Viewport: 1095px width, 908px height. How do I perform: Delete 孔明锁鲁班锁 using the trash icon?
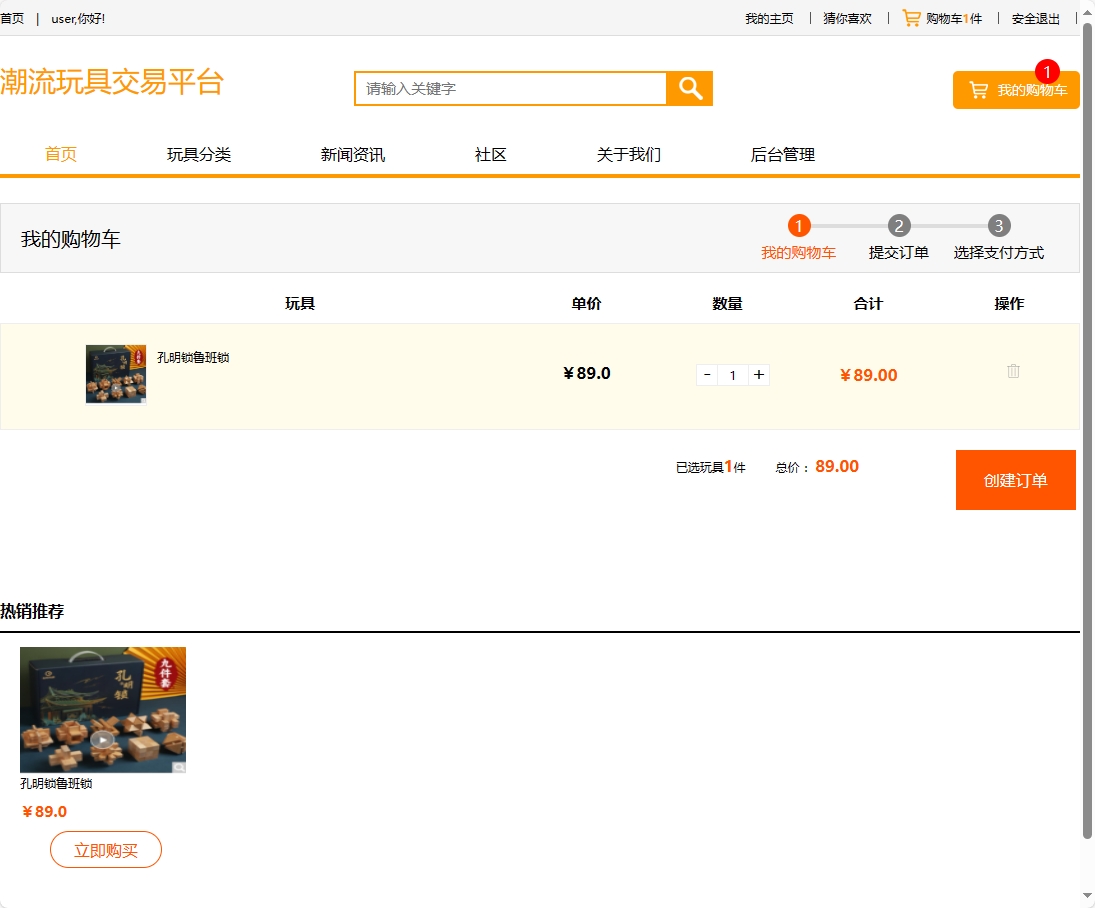pos(1013,371)
